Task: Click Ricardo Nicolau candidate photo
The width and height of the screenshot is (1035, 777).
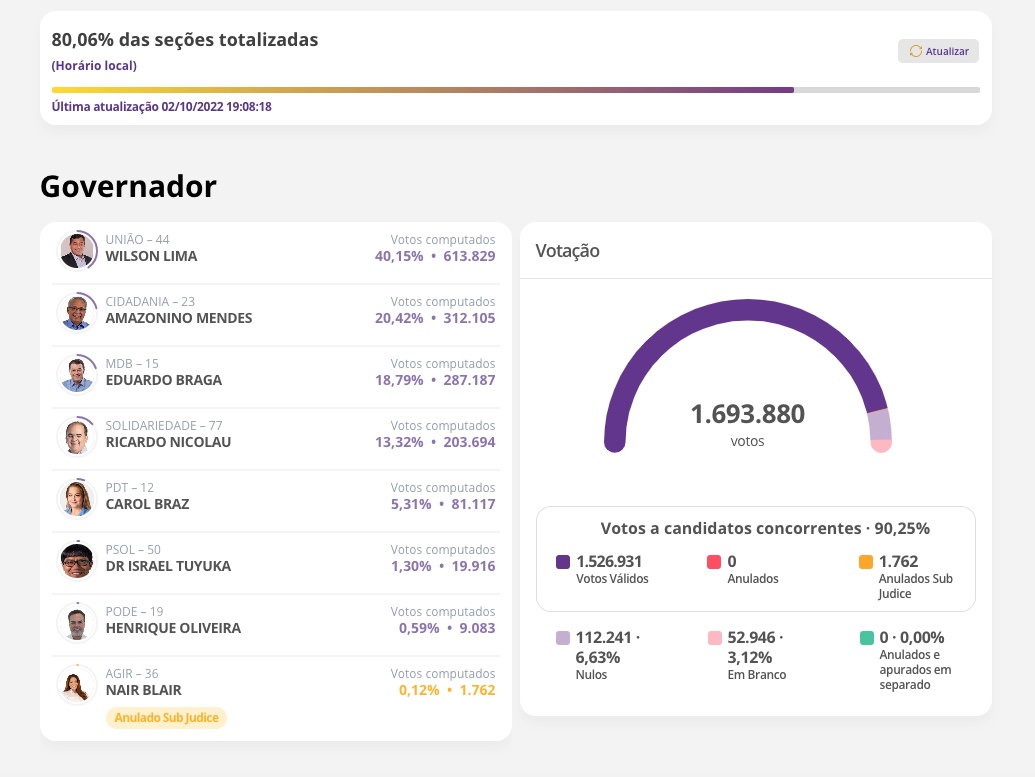Action: point(78,436)
